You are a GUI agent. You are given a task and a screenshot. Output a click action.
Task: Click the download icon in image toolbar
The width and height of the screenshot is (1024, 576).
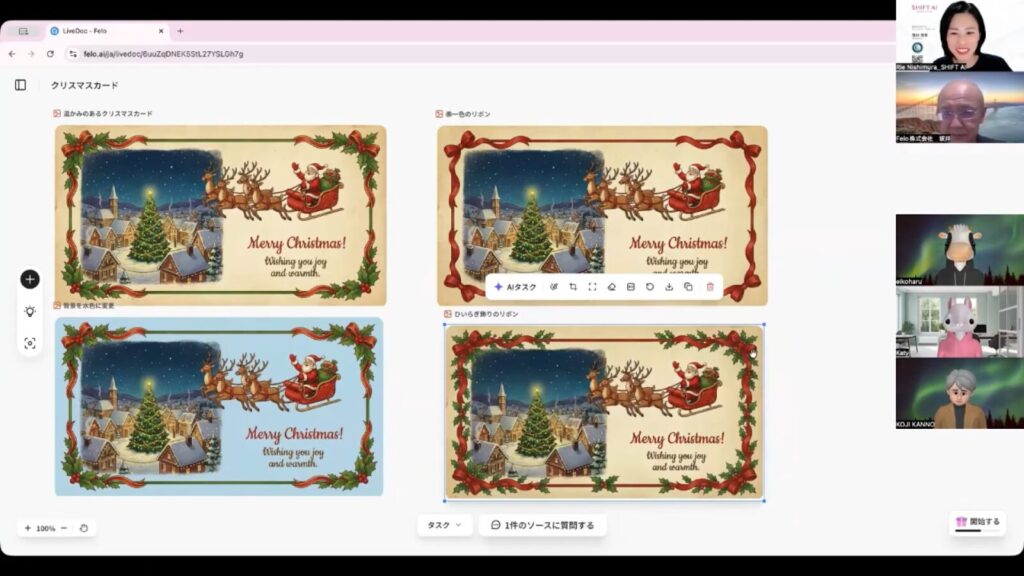[x=669, y=287]
